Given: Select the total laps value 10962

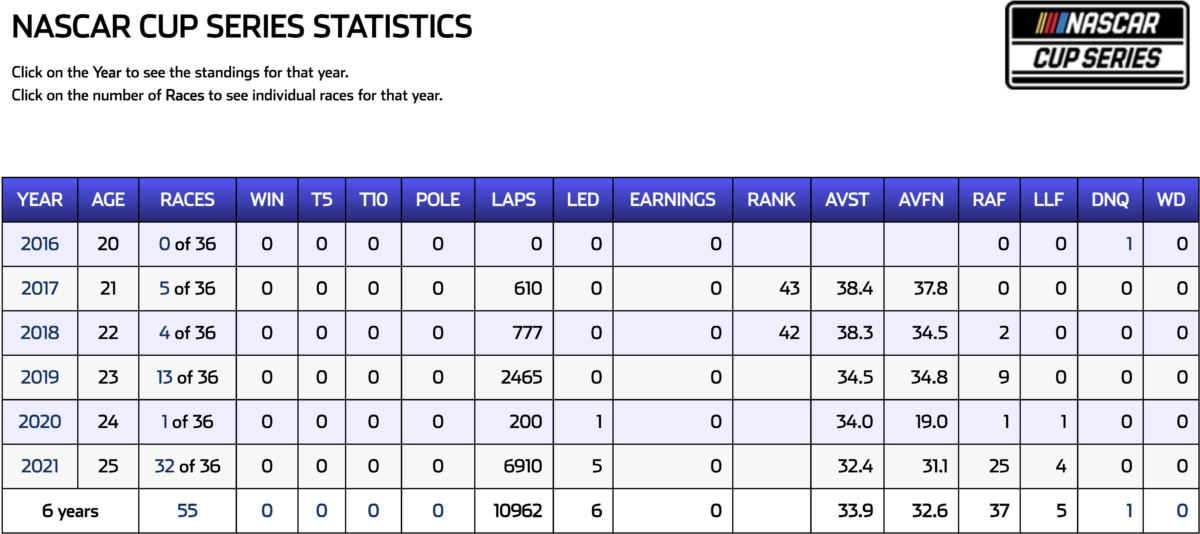Looking at the screenshot, I should point(517,510).
